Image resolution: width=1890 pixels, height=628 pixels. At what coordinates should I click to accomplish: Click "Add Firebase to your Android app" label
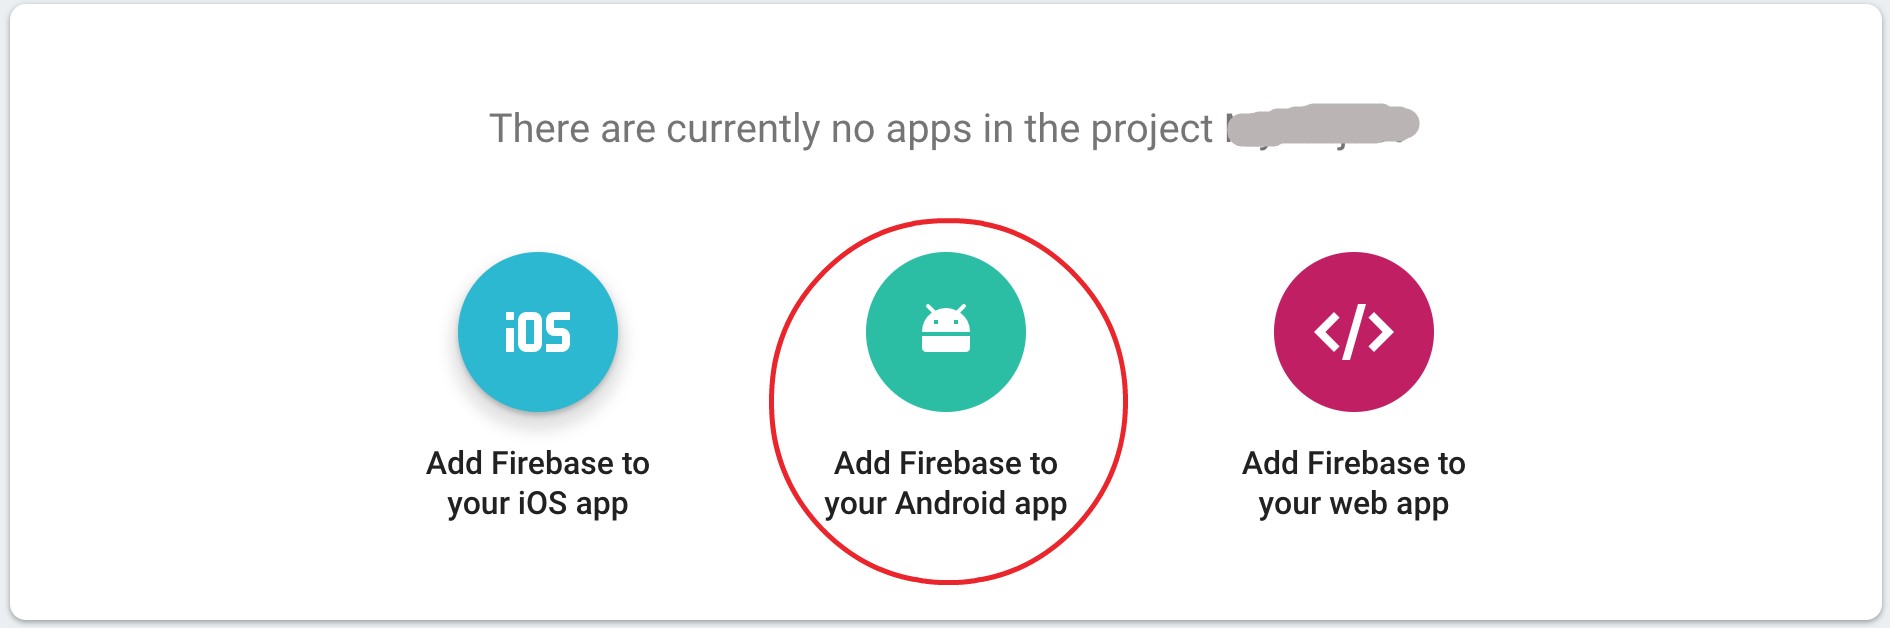(945, 483)
